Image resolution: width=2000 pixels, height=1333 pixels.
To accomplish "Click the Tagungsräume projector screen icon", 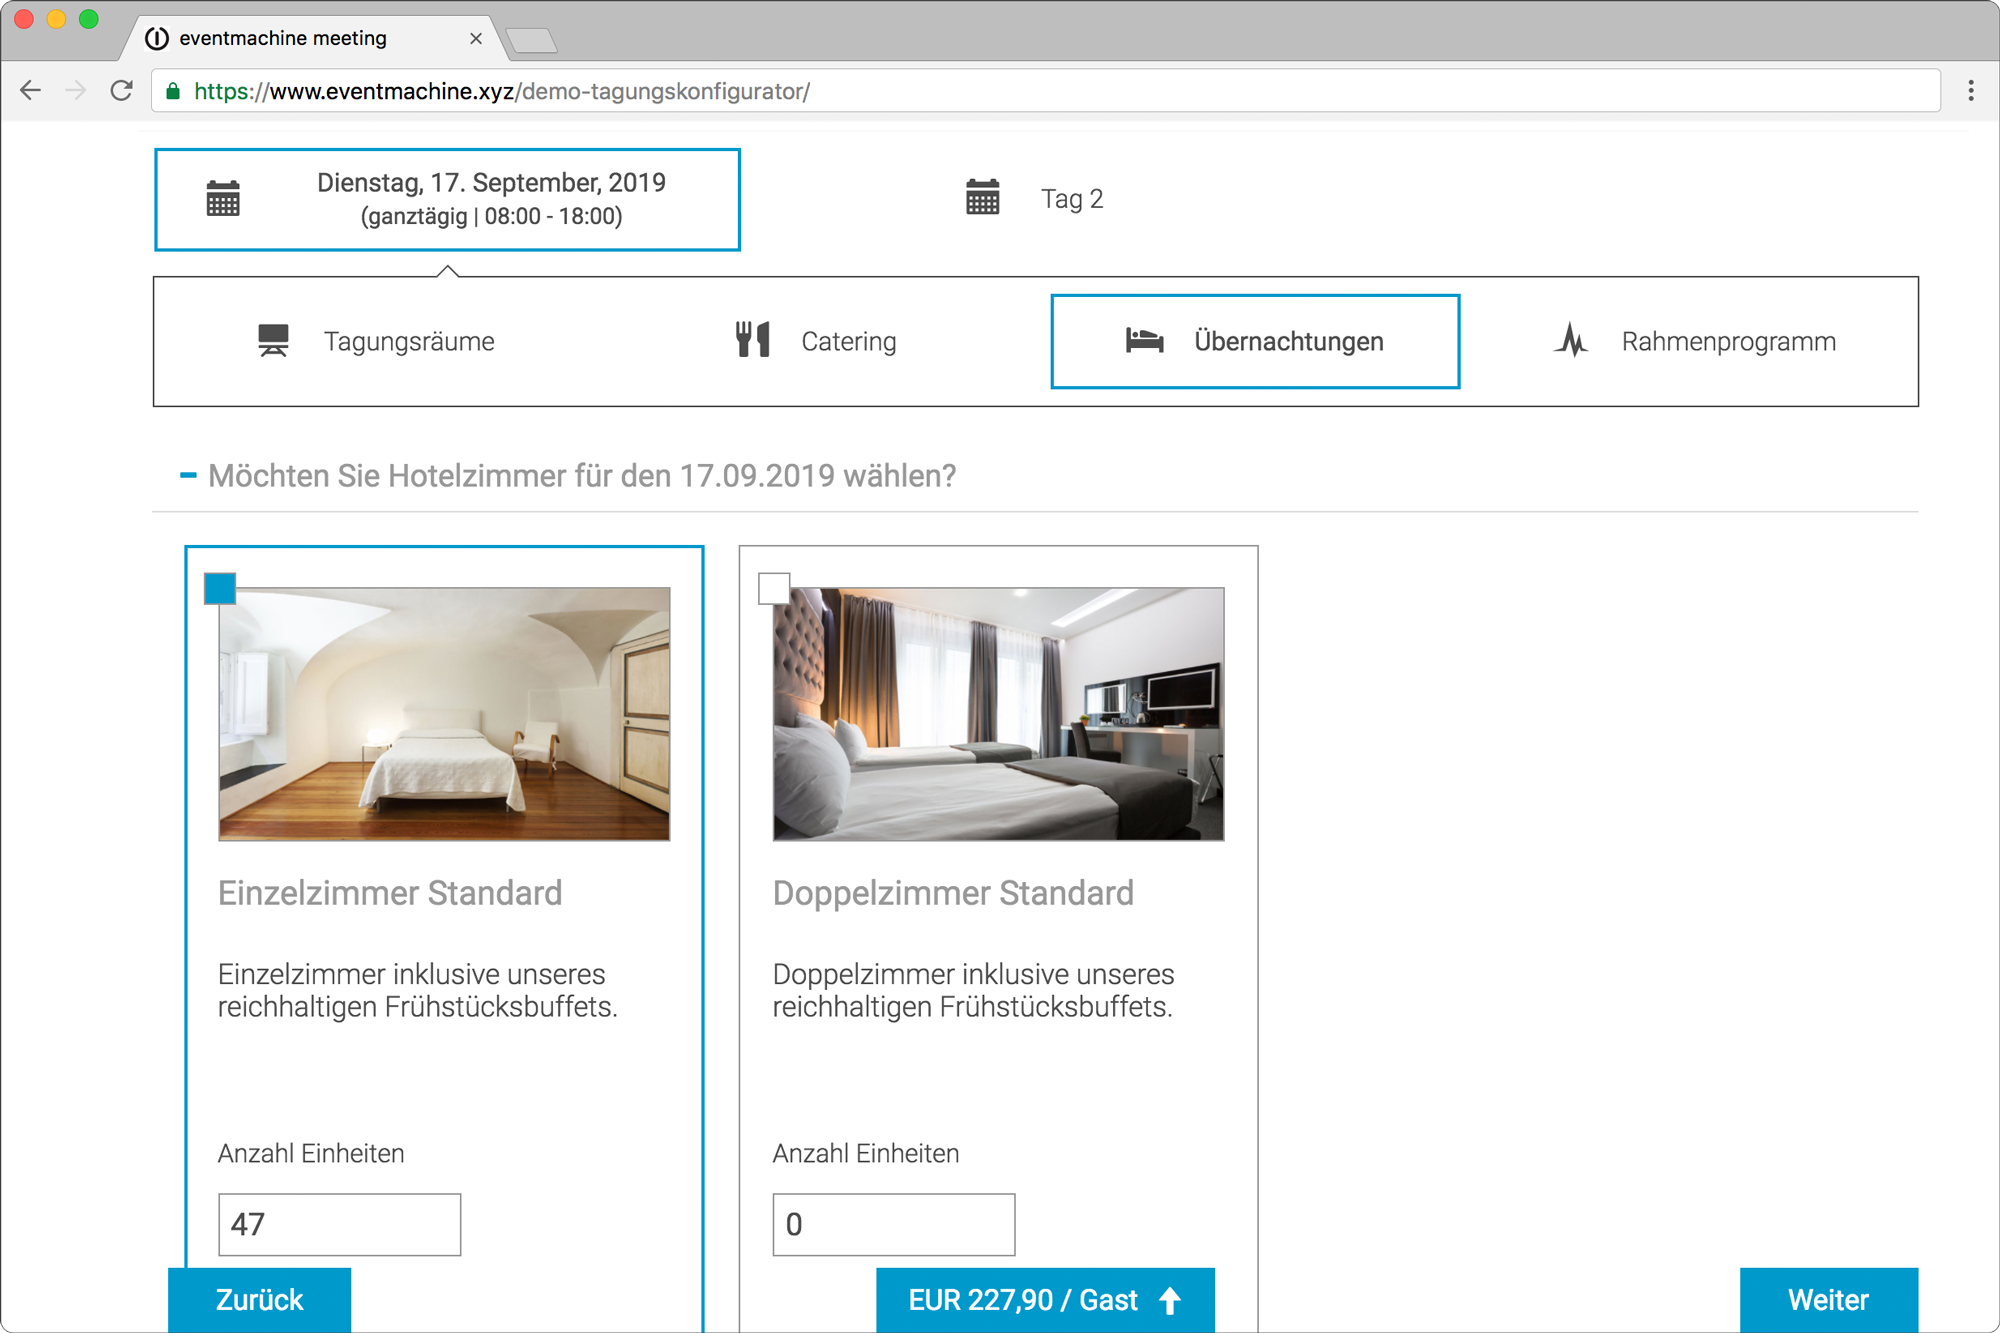I will pyautogui.click(x=273, y=341).
